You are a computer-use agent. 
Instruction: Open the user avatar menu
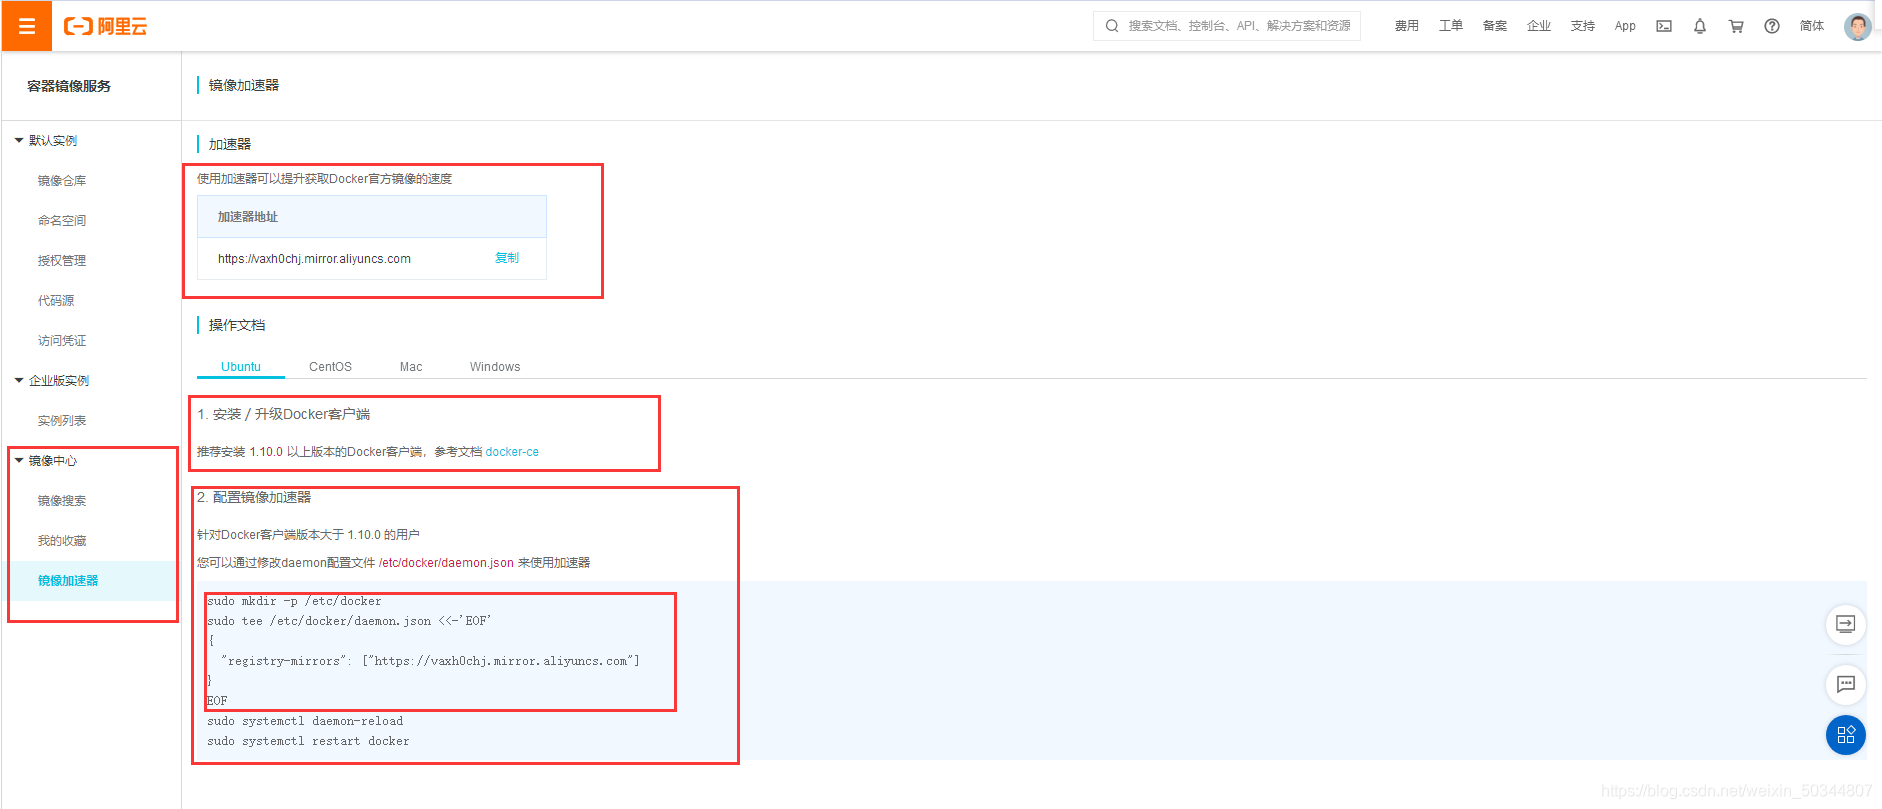tap(1858, 26)
